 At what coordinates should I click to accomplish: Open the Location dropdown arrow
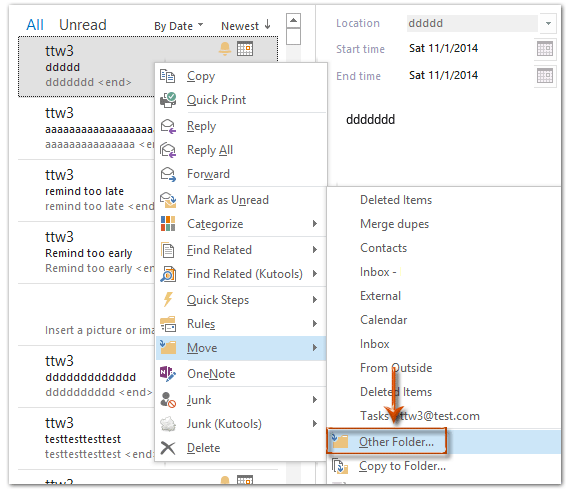click(x=548, y=24)
